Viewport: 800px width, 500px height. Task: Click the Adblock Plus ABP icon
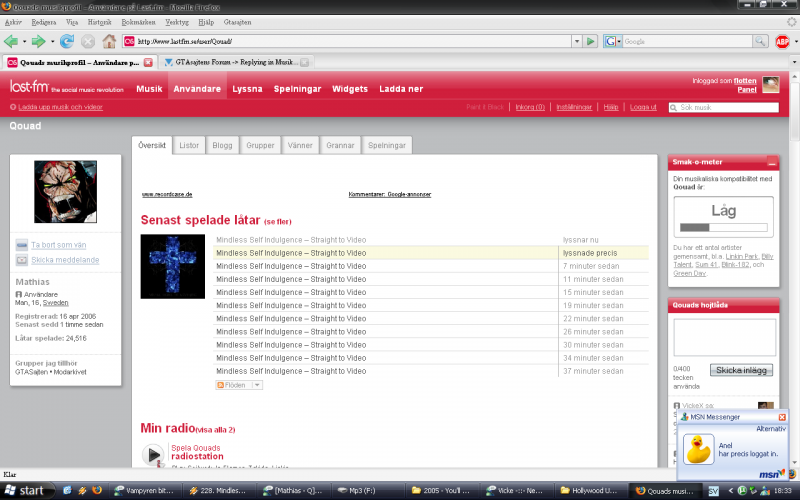(x=782, y=41)
